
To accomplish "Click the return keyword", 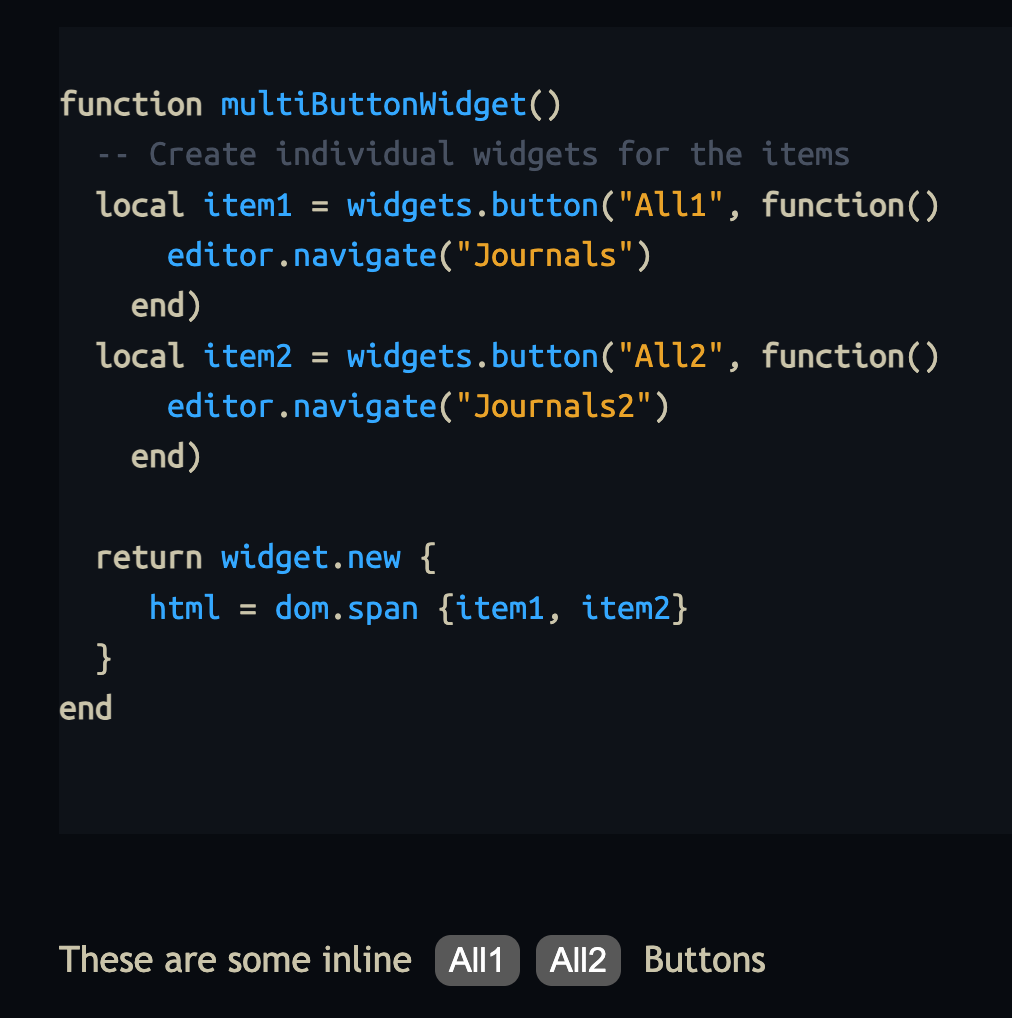I will 148,557.
